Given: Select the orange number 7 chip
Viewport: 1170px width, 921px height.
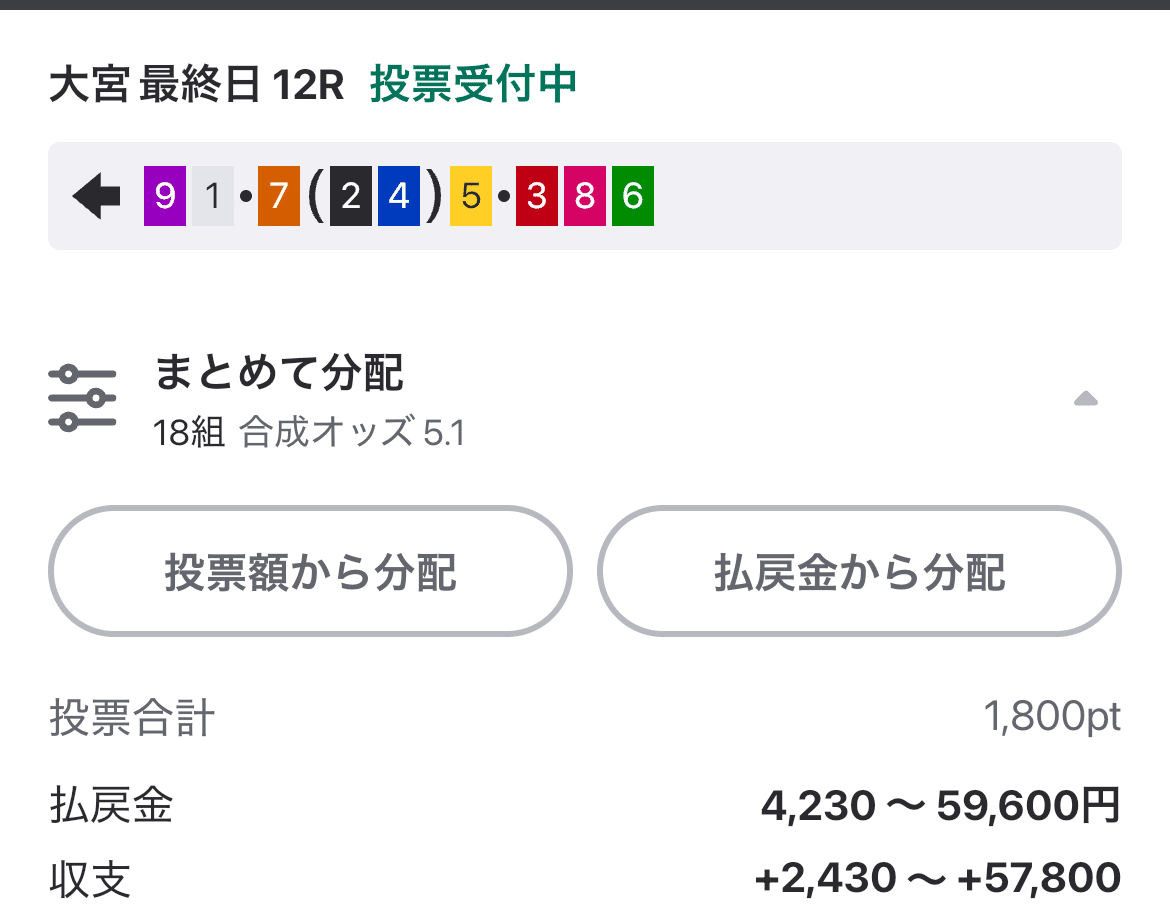Looking at the screenshot, I should click(x=277, y=196).
